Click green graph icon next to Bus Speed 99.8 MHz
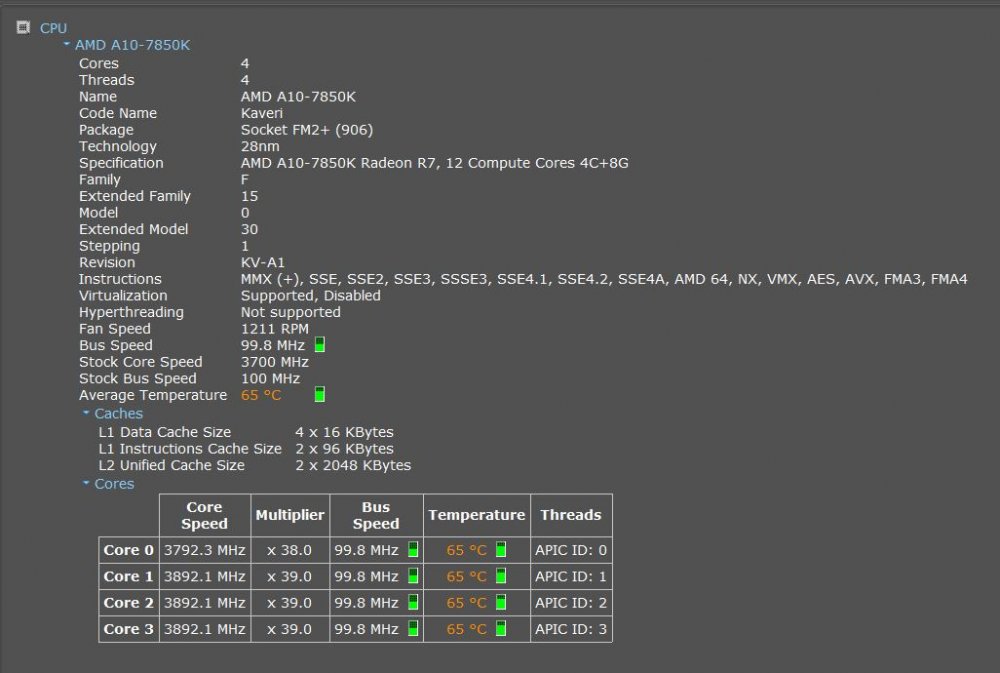The image size is (1000, 673). coord(320,345)
